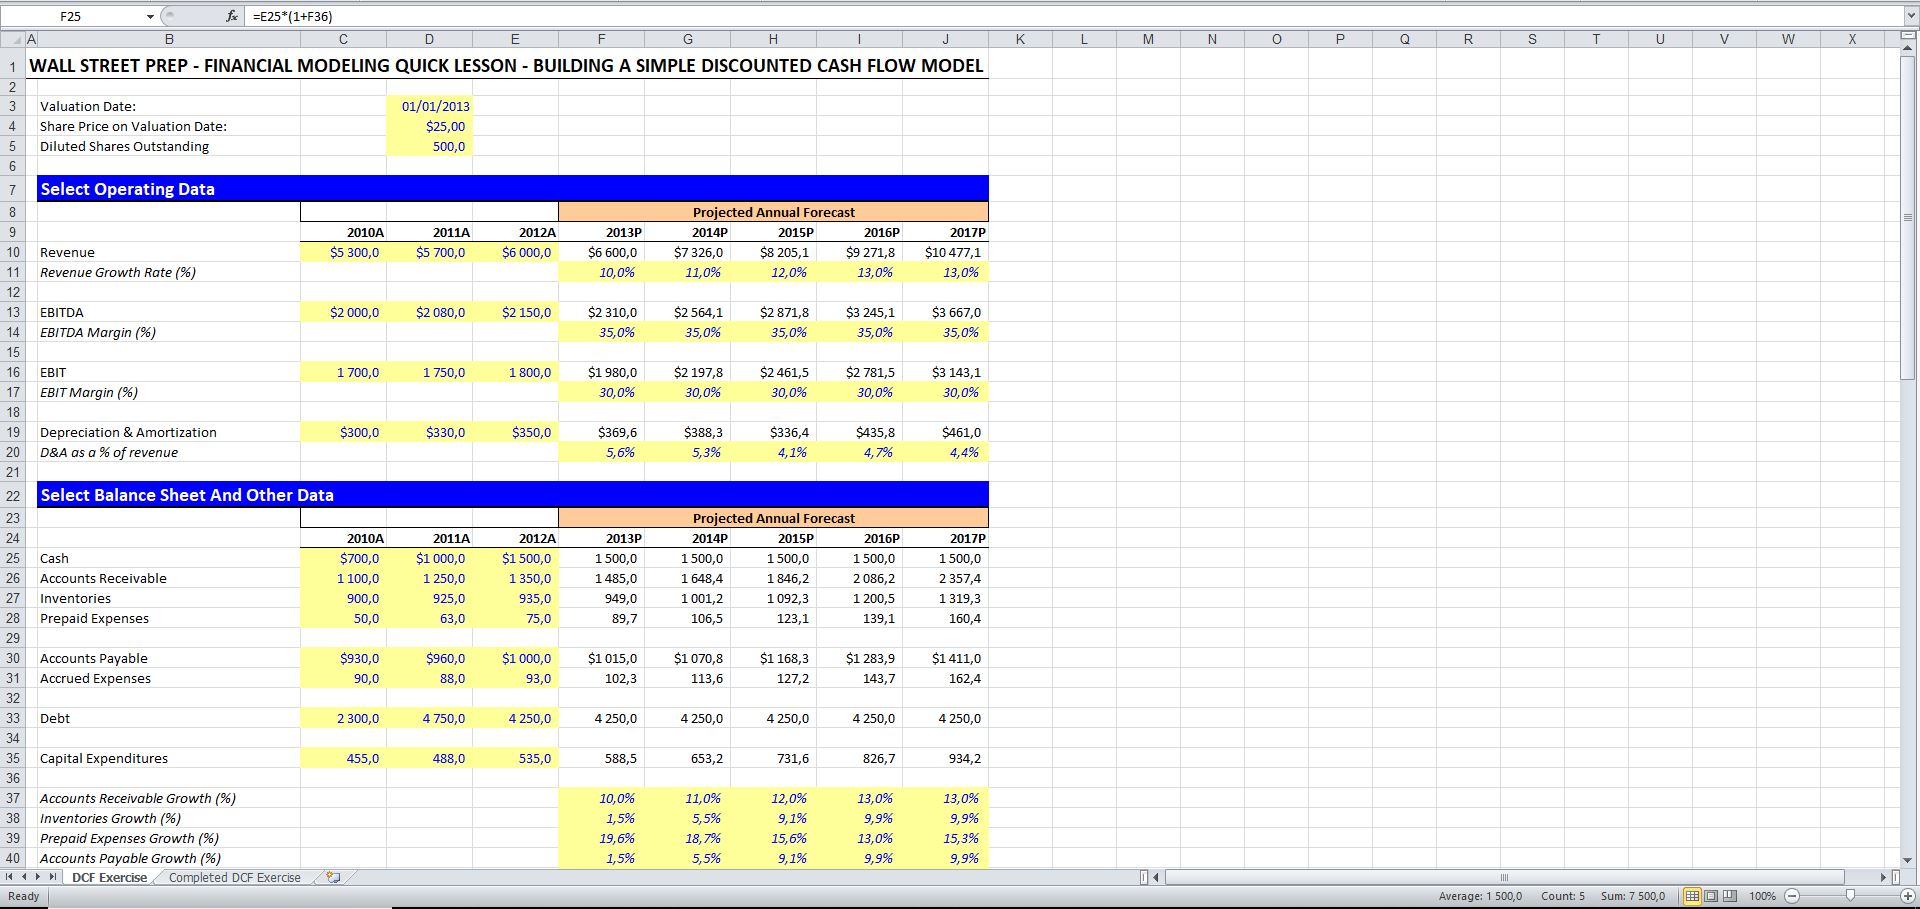The height and width of the screenshot is (909, 1920).
Task: Click the Zoom Out minus icon
Action: [x=1792, y=897]
